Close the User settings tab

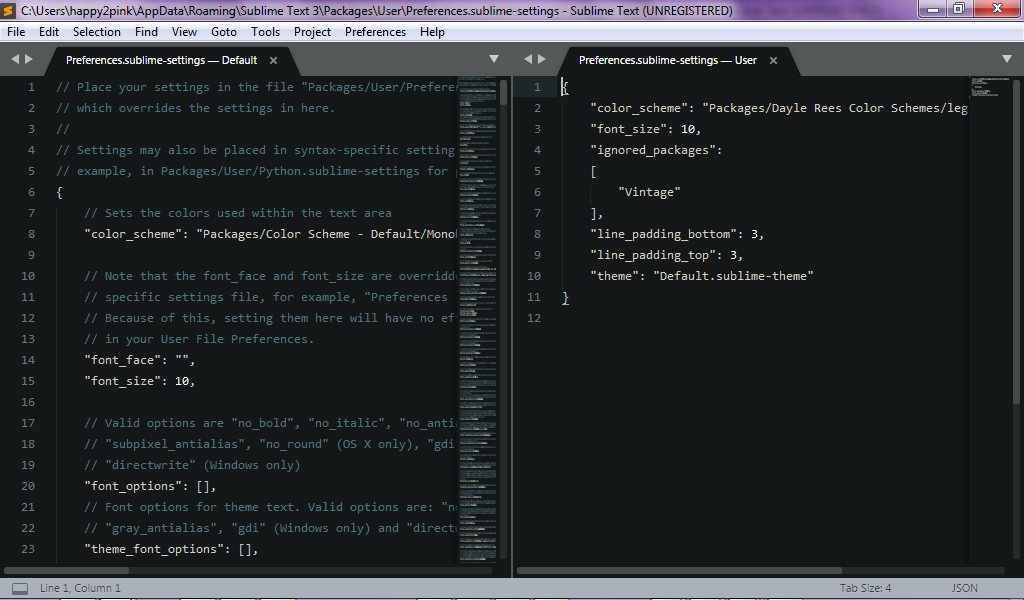tap(773, 61)
